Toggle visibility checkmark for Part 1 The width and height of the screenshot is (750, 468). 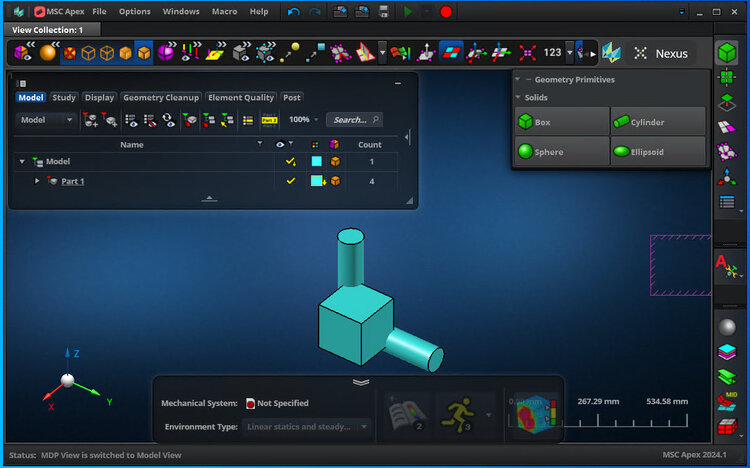point(291,181)
